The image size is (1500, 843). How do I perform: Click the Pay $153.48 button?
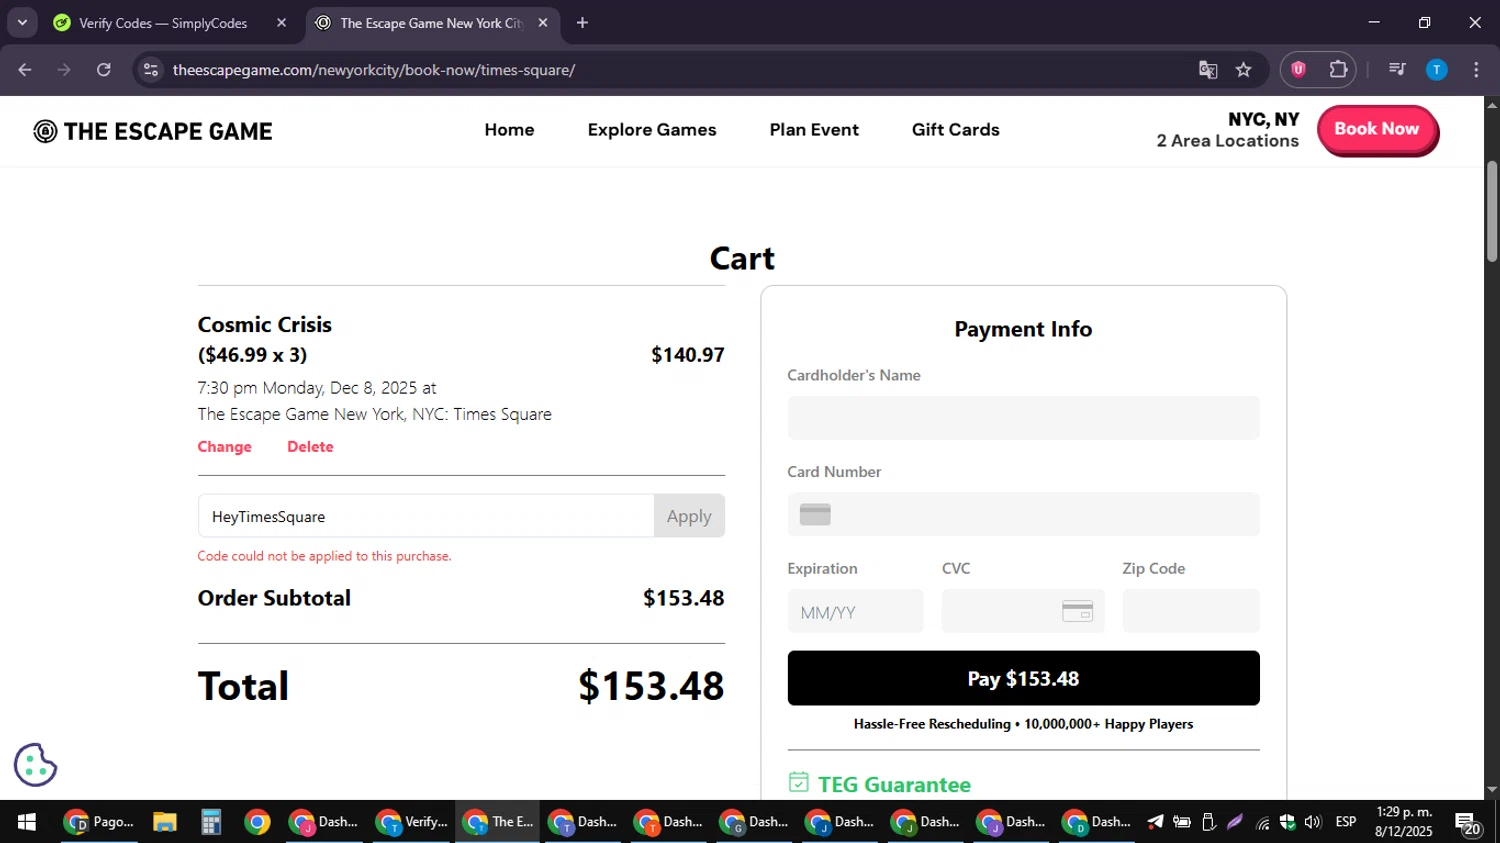[1023, 678]
